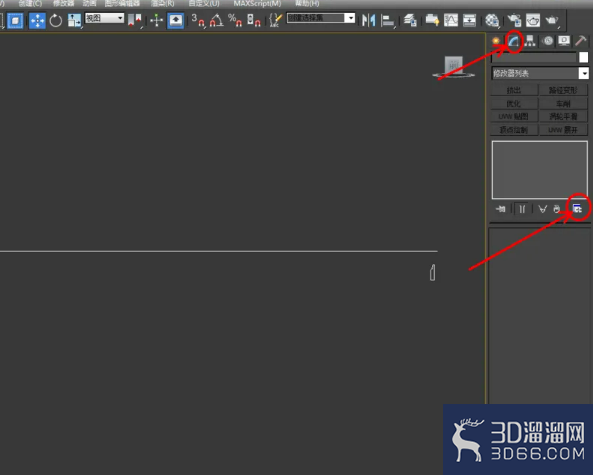Image resolution: width=593 pixels, height=475 pixels.
Task: Click the Mirror tool icon
Action: (x=368, y=20)
